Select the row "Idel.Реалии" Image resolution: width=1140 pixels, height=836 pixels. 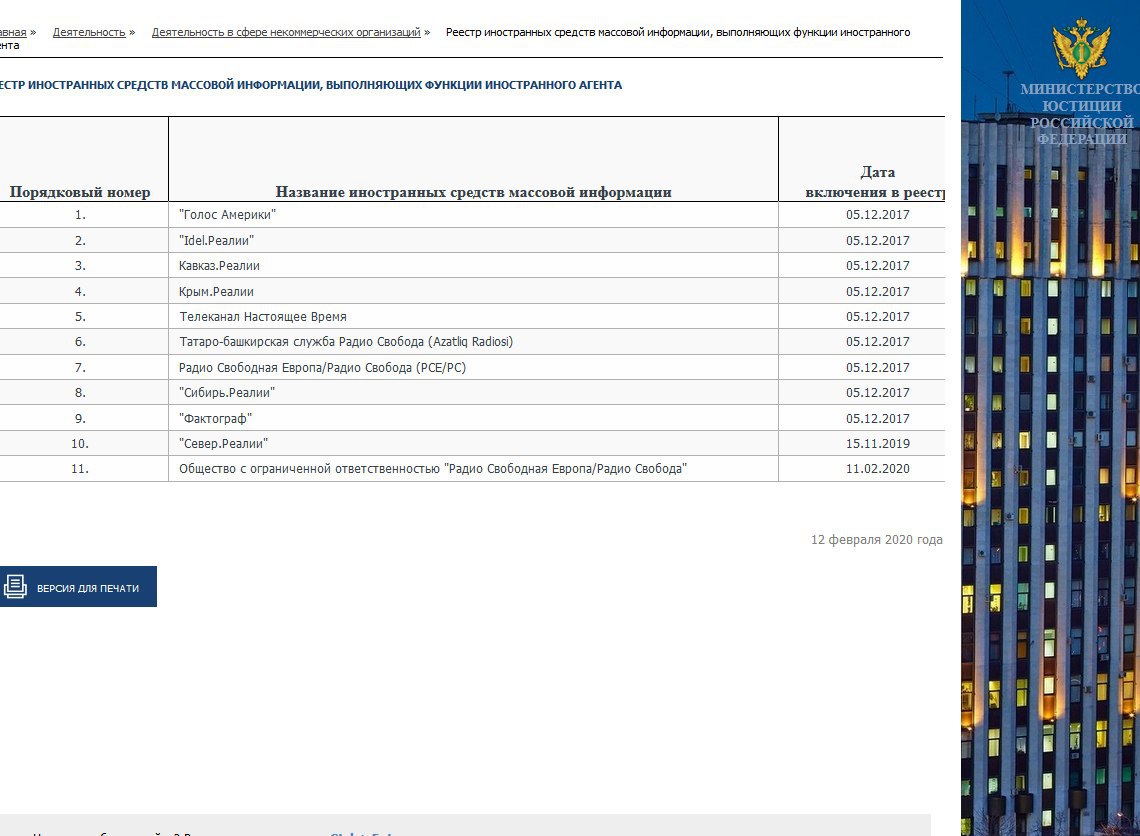(473, 241)
